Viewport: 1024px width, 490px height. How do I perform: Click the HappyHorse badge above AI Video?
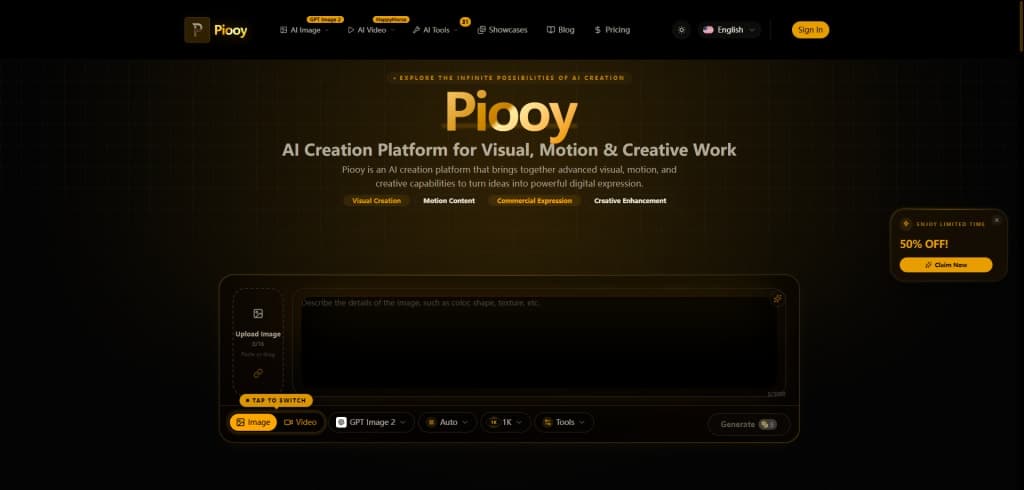pyautogui.click(x=391, y=20)
